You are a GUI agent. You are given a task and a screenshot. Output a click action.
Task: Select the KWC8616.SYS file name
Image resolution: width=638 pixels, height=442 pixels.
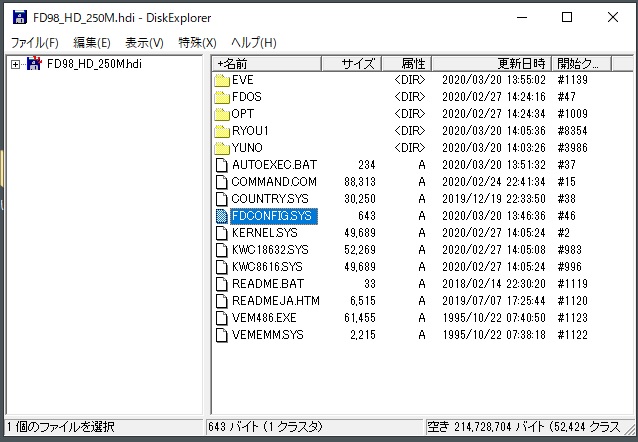[267, 267]
